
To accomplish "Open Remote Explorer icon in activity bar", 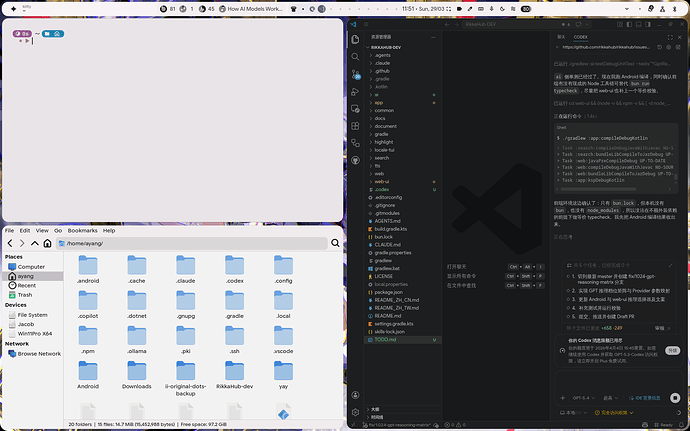I will pos(356,109).
